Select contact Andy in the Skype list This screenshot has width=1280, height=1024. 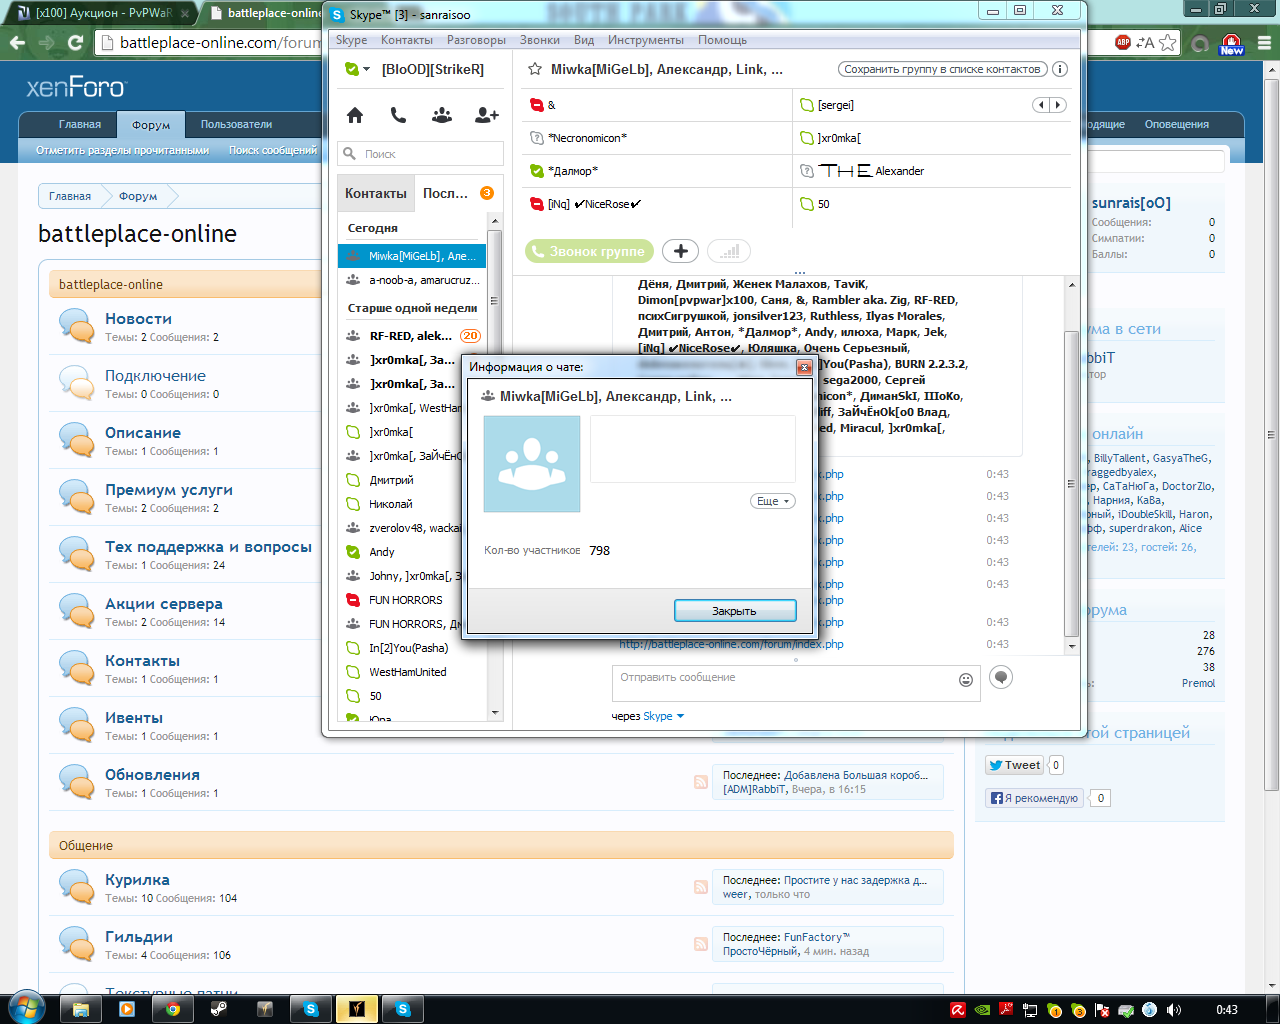tap(412, 552)
